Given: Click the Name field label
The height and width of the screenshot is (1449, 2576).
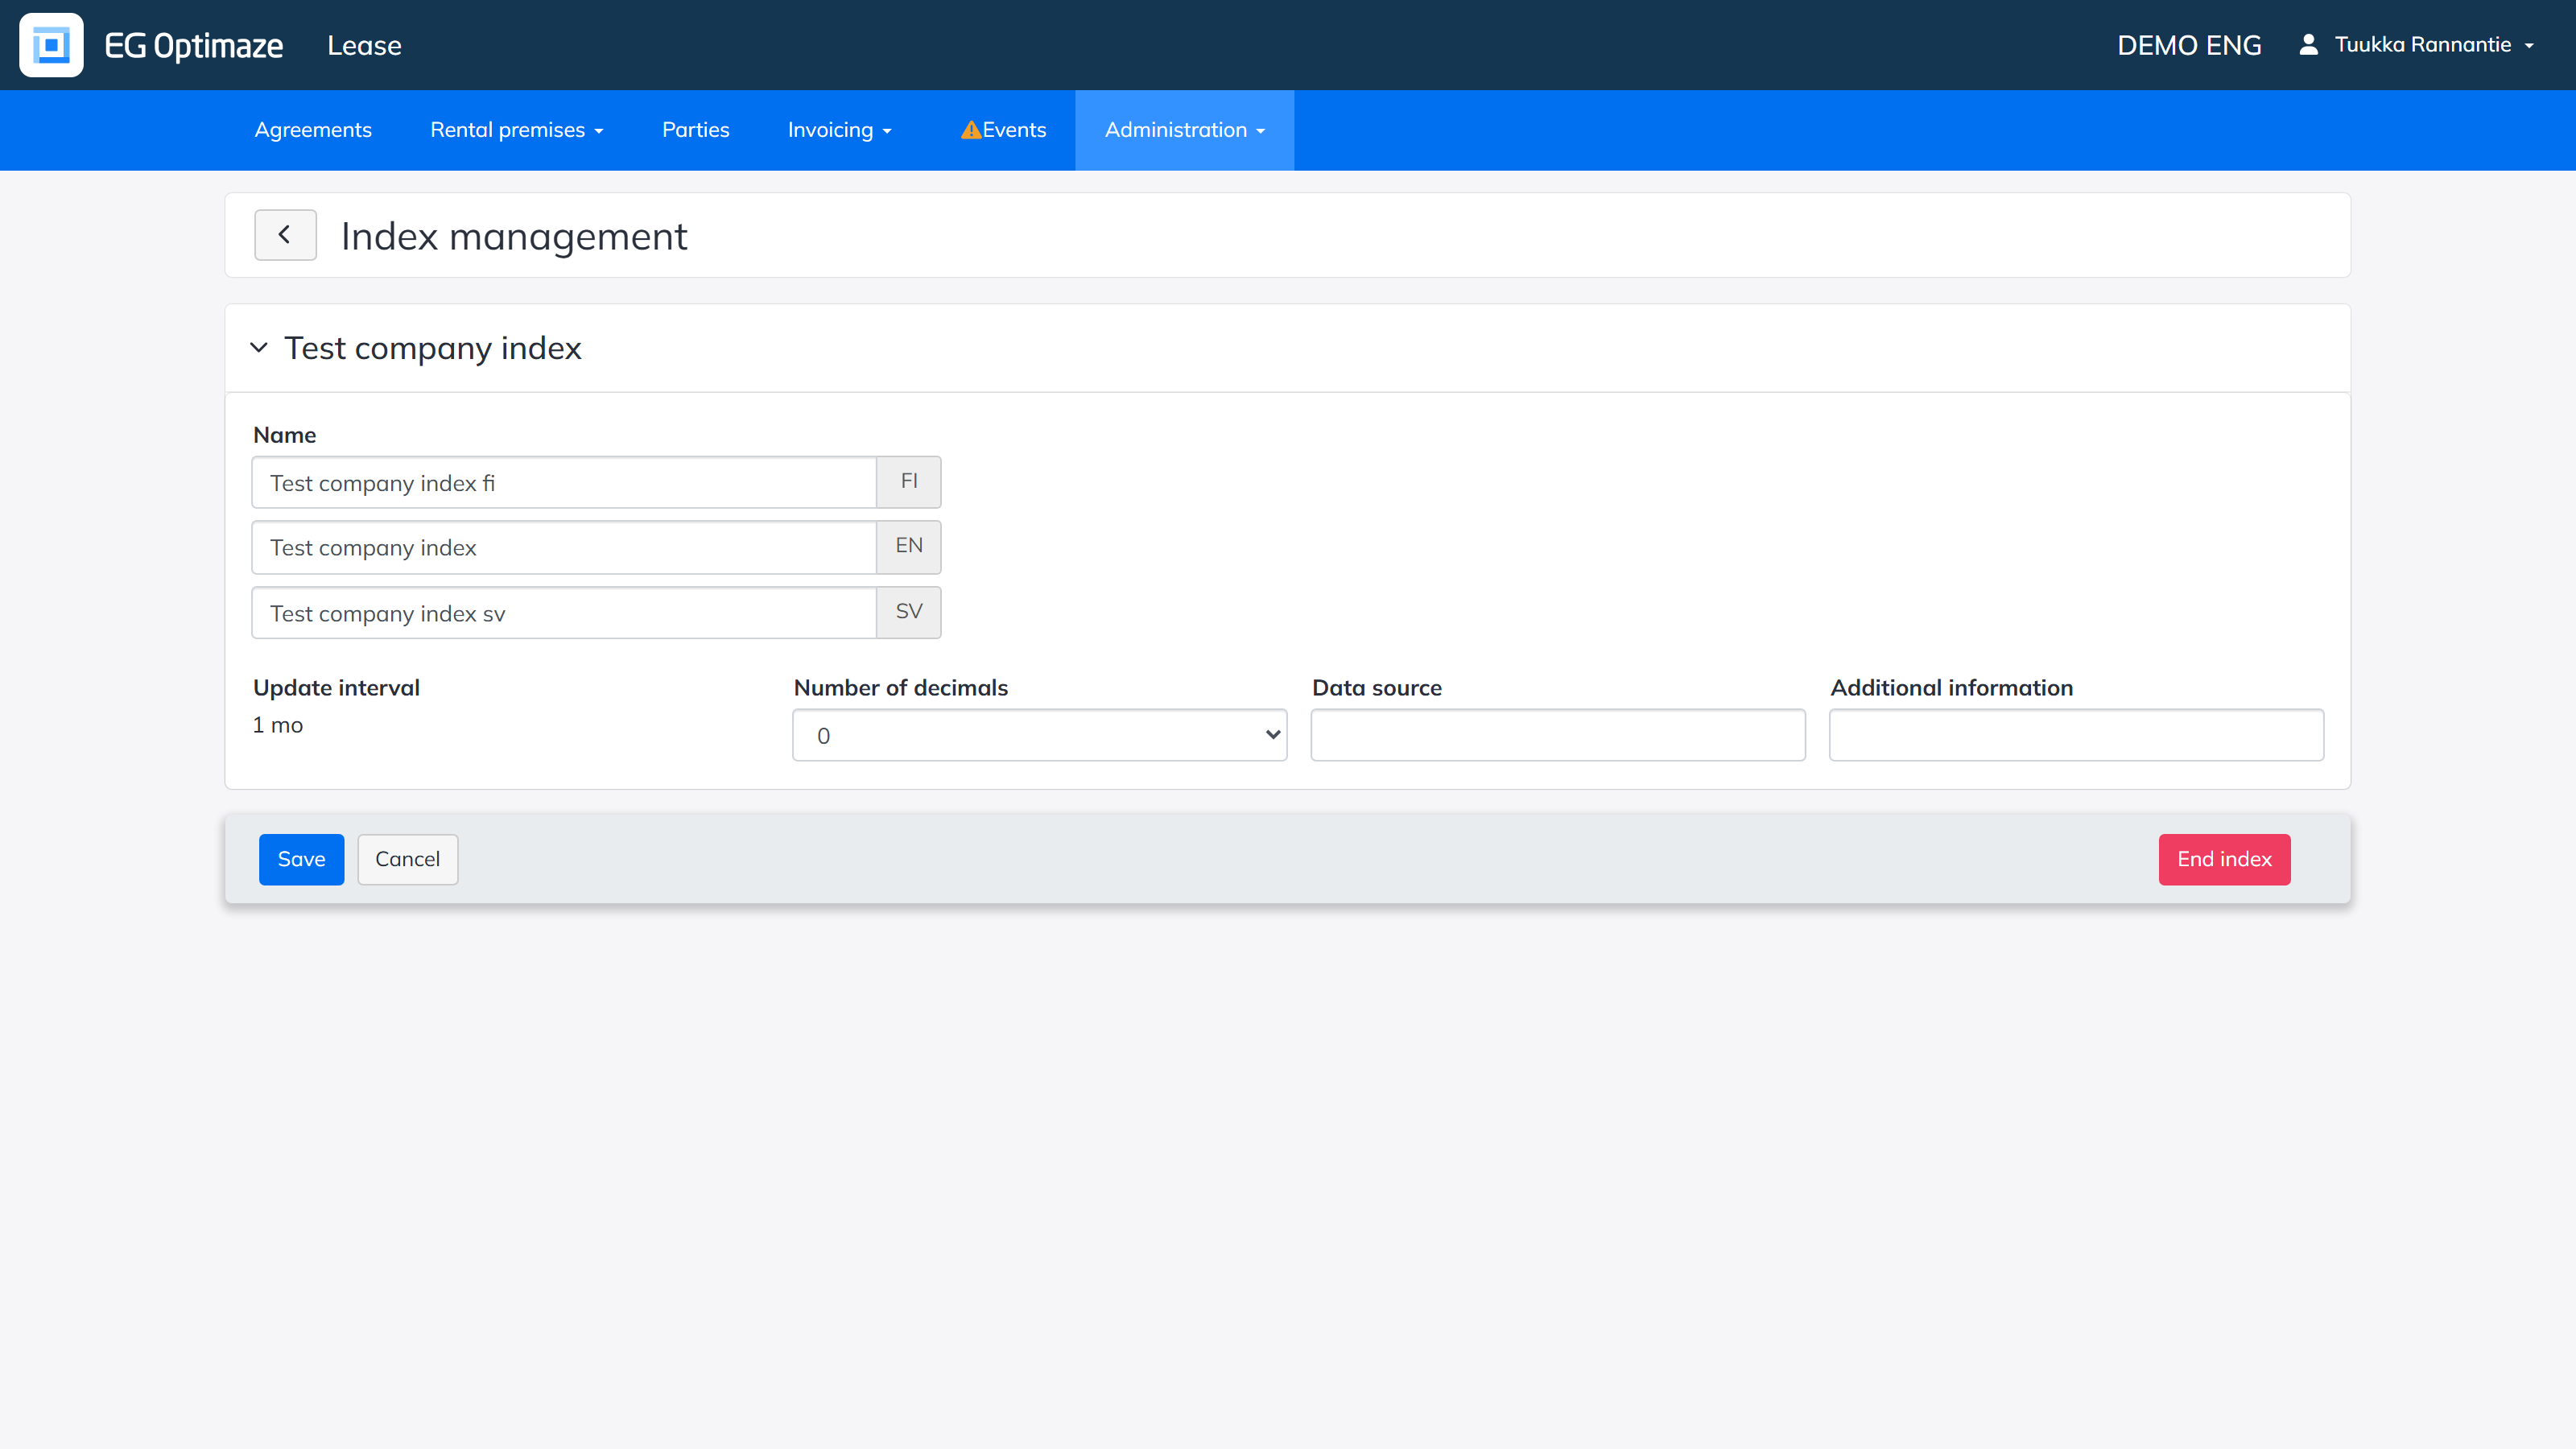Looking at the screenshot, I should [x=285, y=435].
